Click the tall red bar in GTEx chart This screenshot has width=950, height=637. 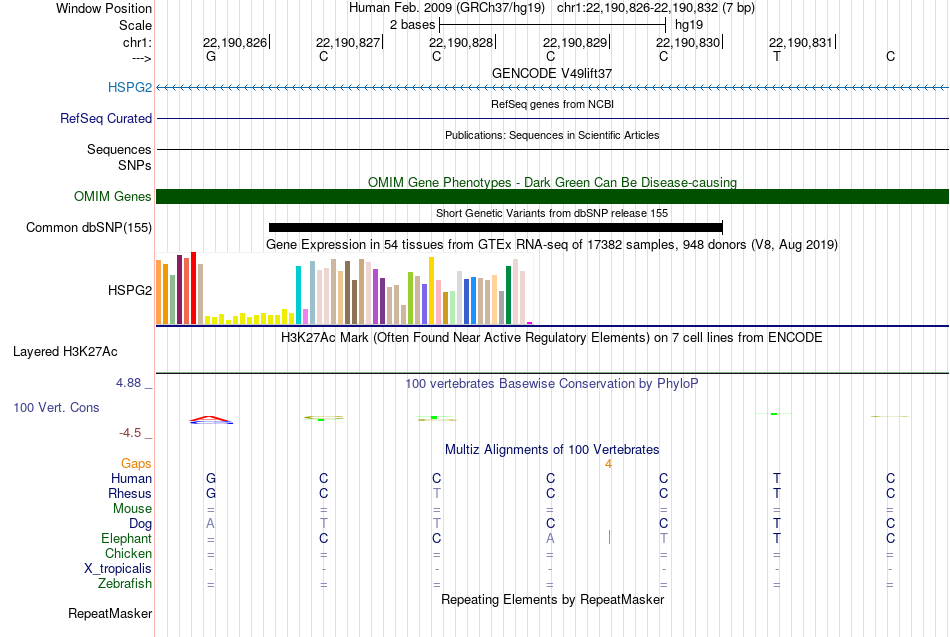point(193,288)
